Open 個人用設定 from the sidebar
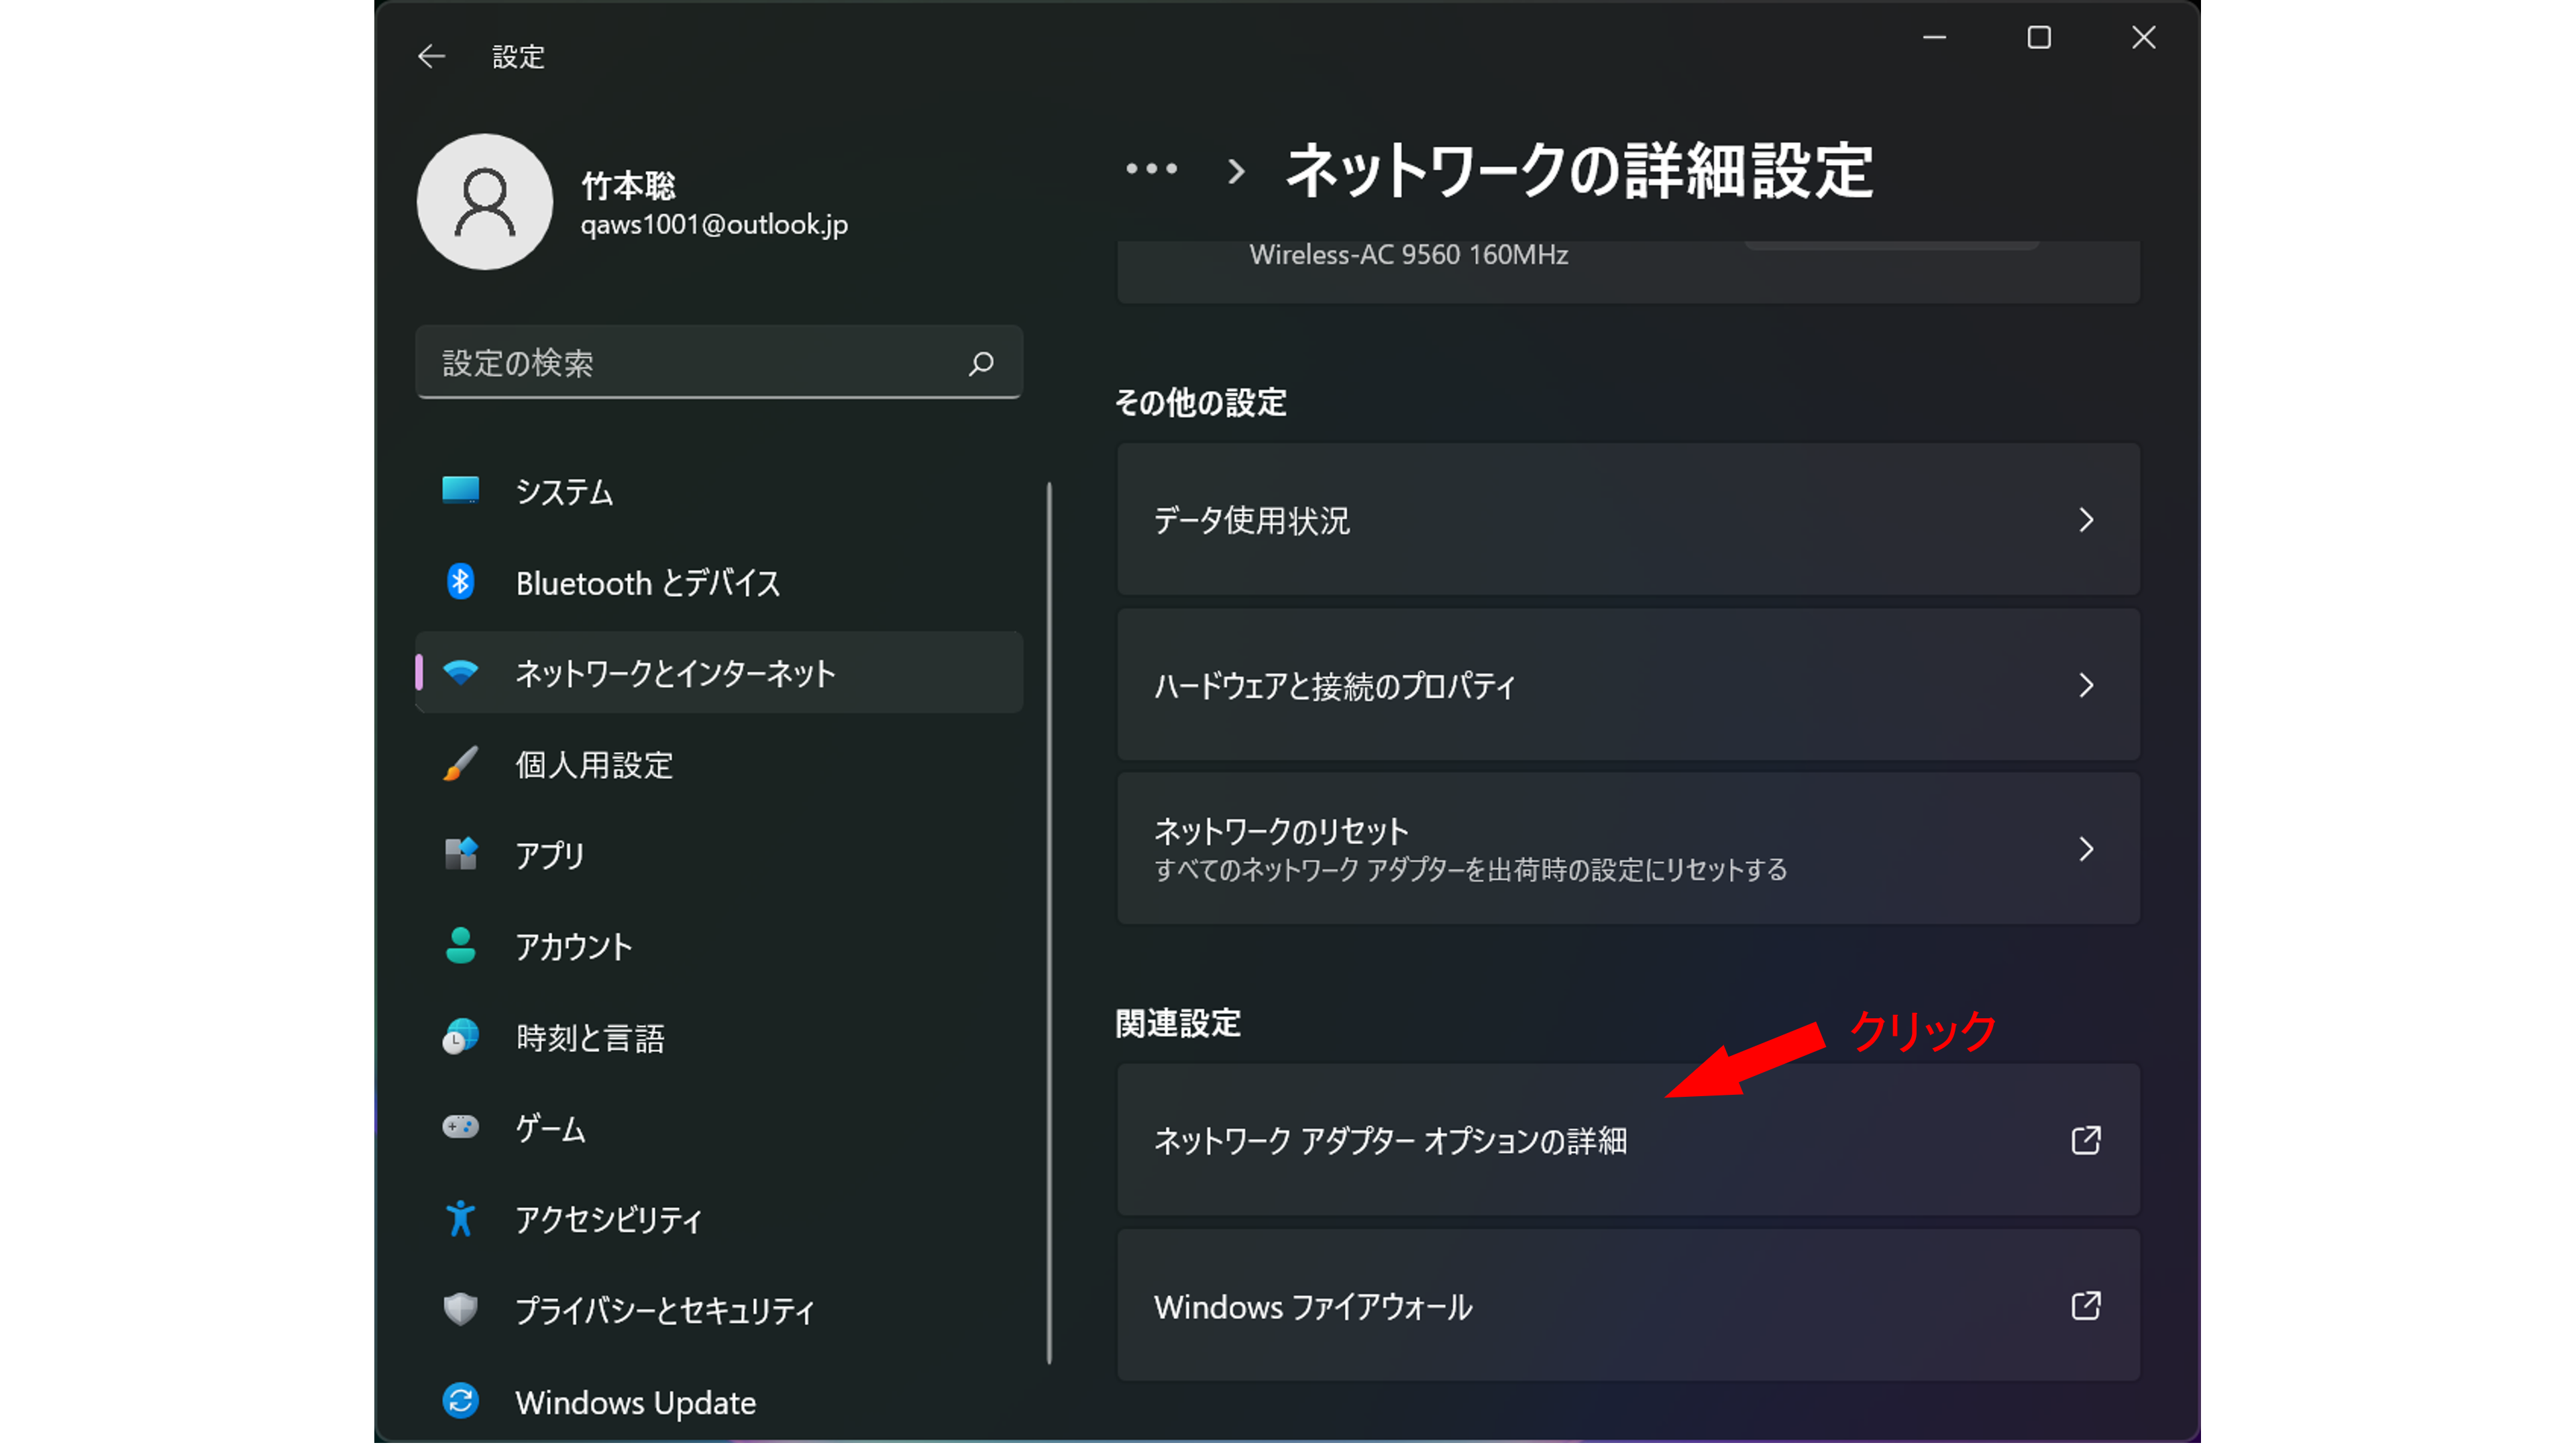 [x=594, y=765]
